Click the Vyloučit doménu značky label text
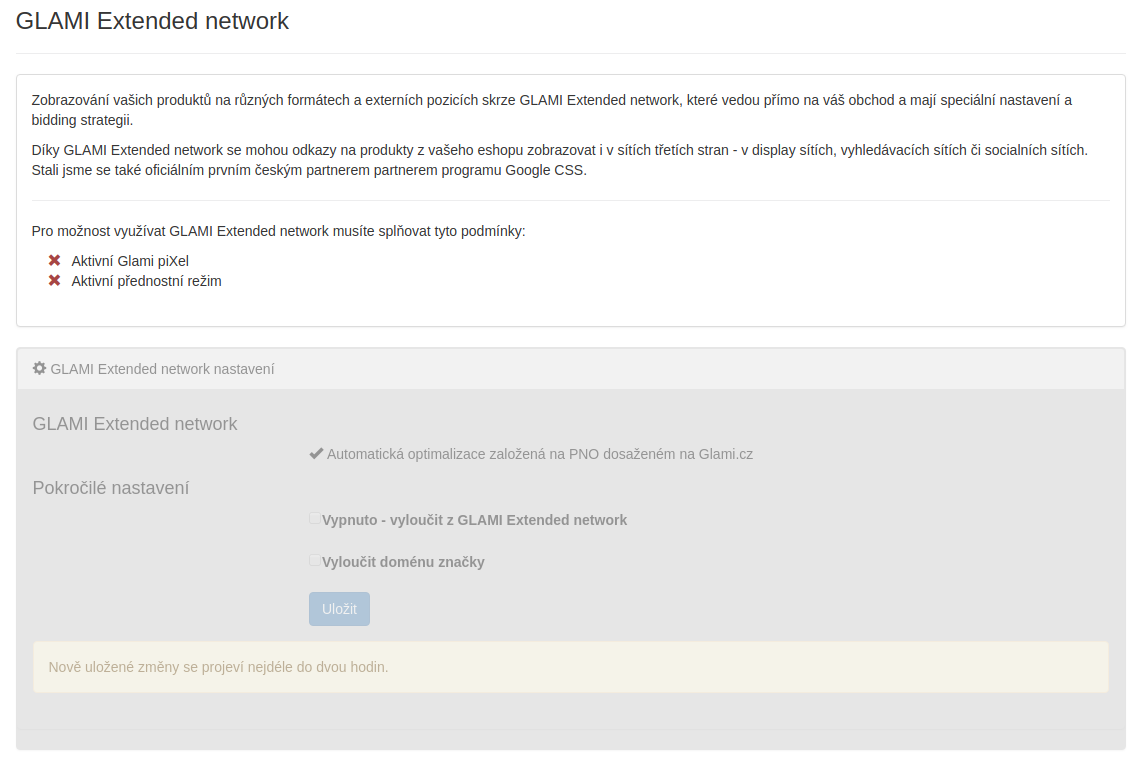The image size is (1141, 764). tap(403, 562)
